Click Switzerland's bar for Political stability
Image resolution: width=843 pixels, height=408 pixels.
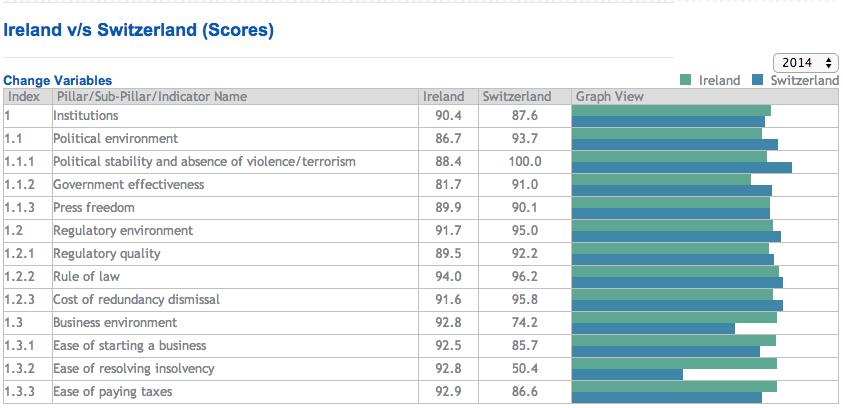click(x=681, y=167)
